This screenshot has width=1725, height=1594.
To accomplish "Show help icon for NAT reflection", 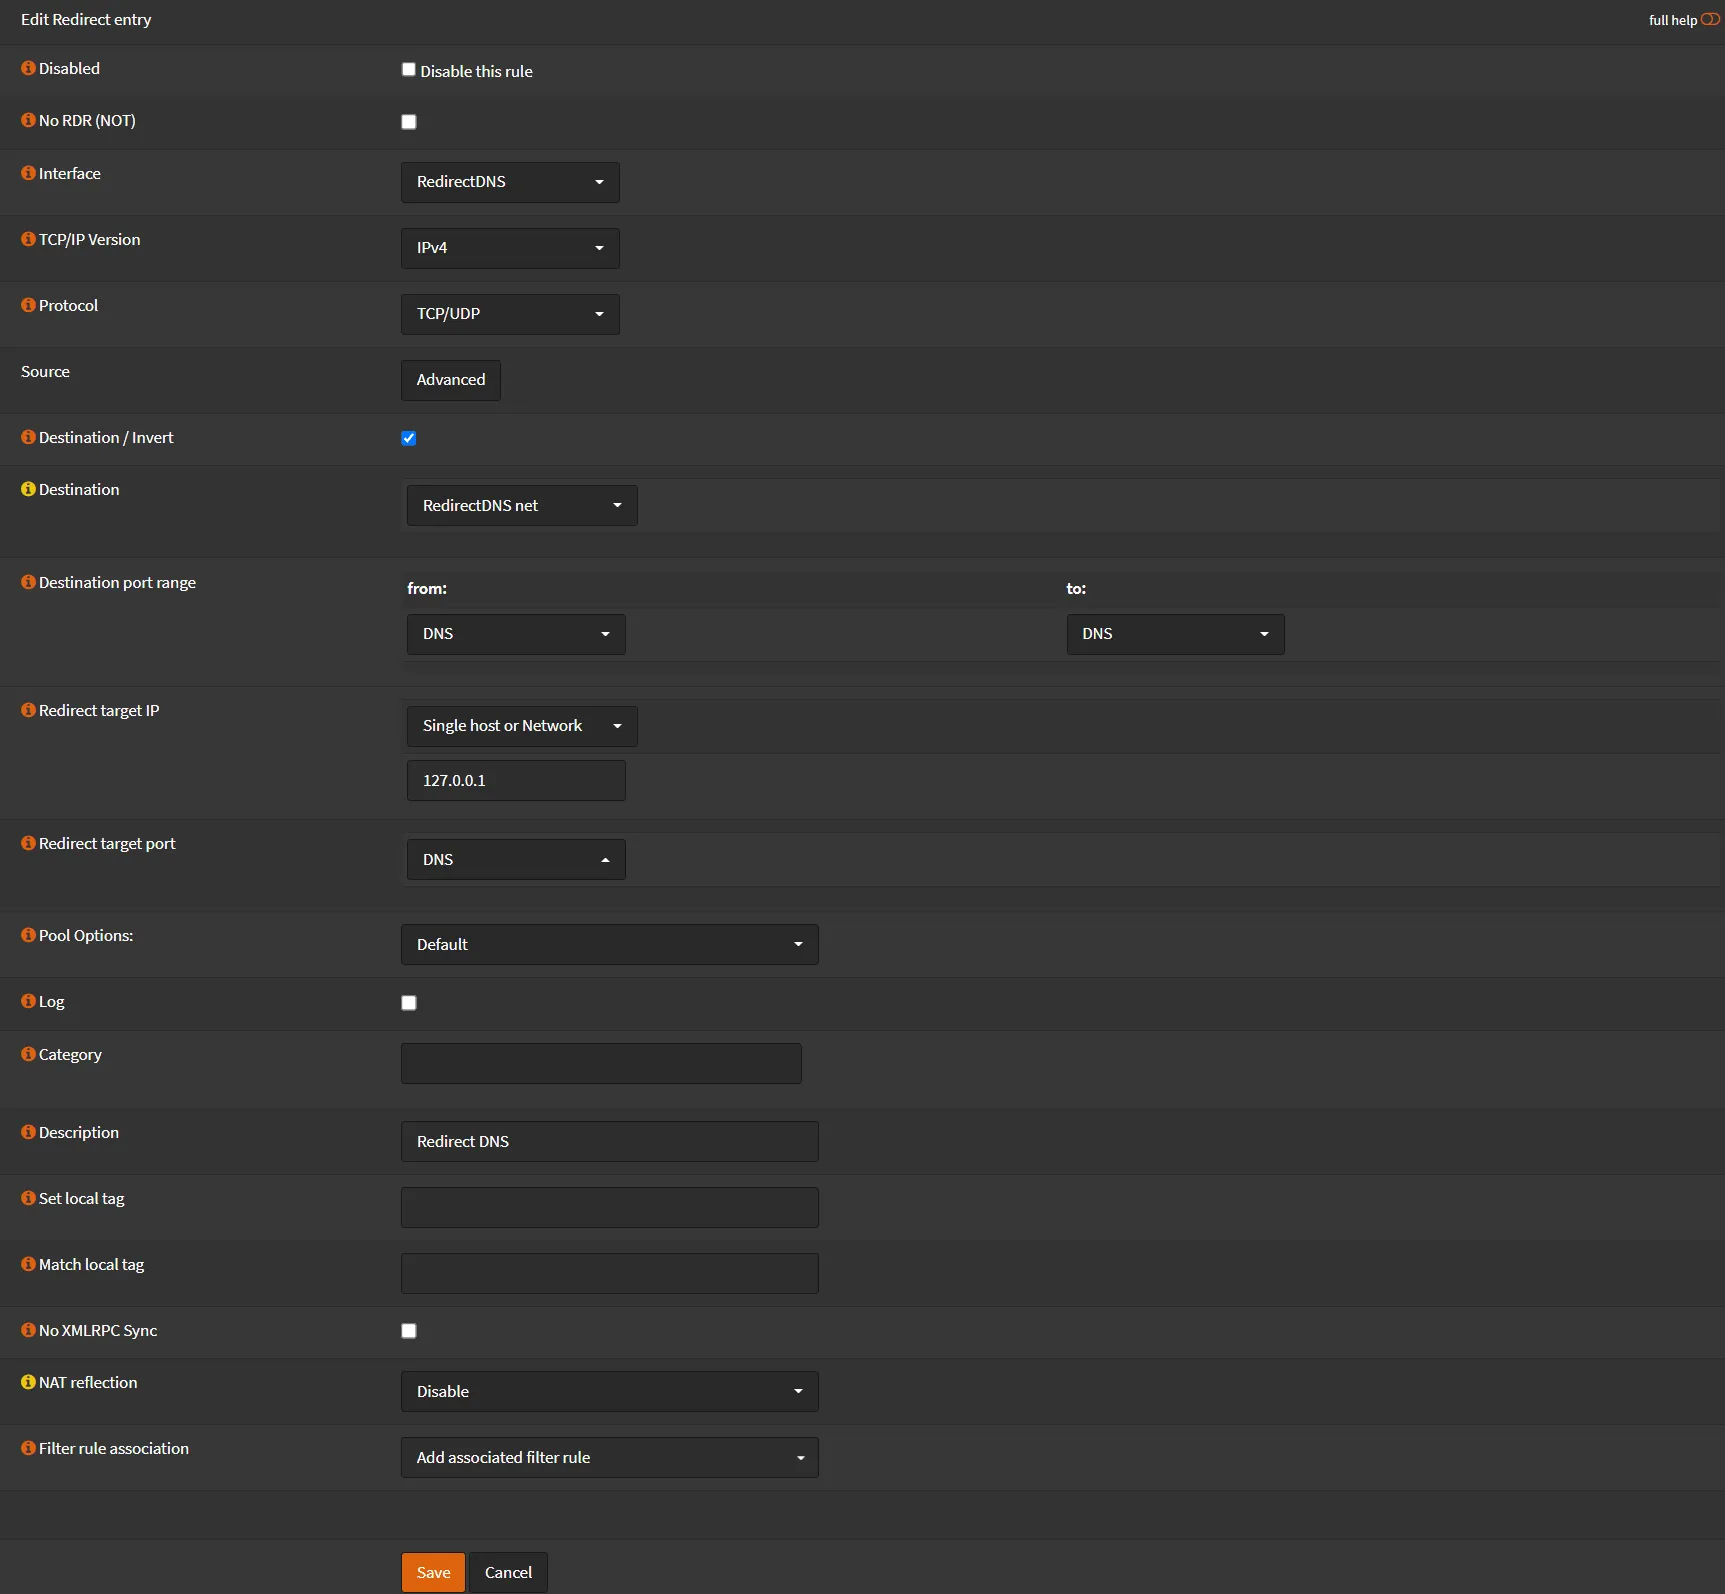I will coord(28,1382).
